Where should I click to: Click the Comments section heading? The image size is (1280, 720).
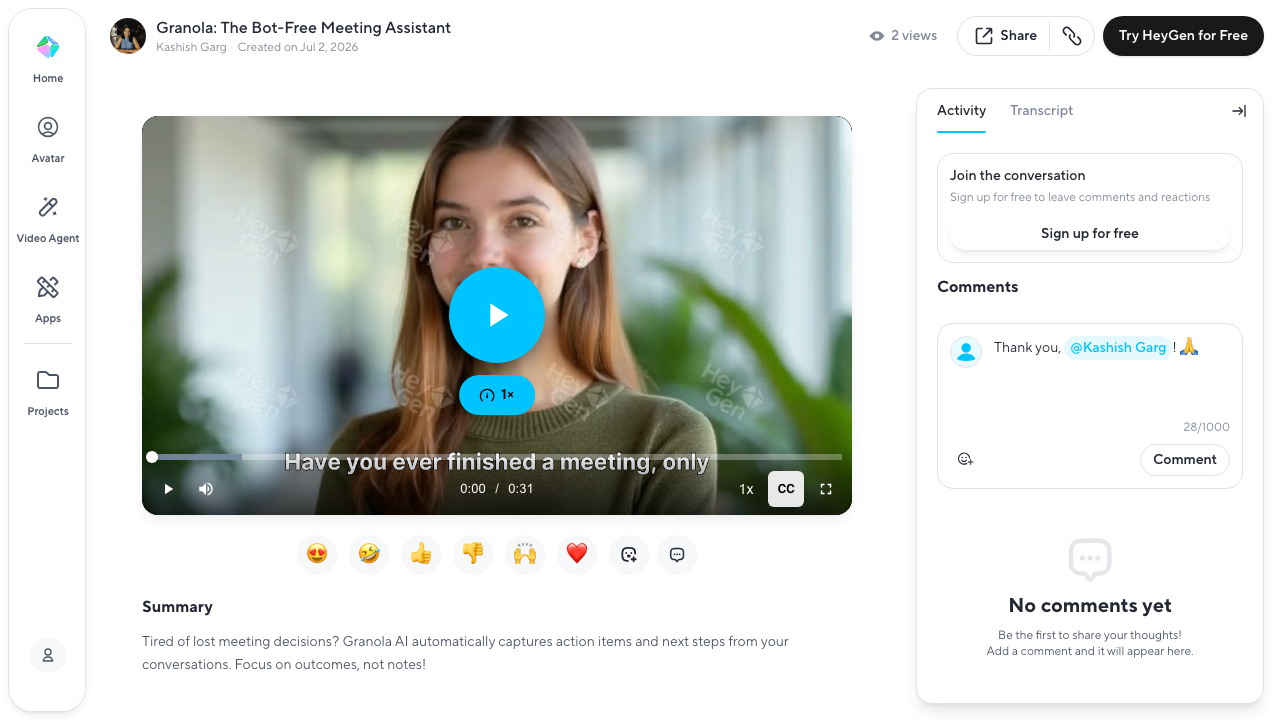pyautogui.click(x=978, y=287)
